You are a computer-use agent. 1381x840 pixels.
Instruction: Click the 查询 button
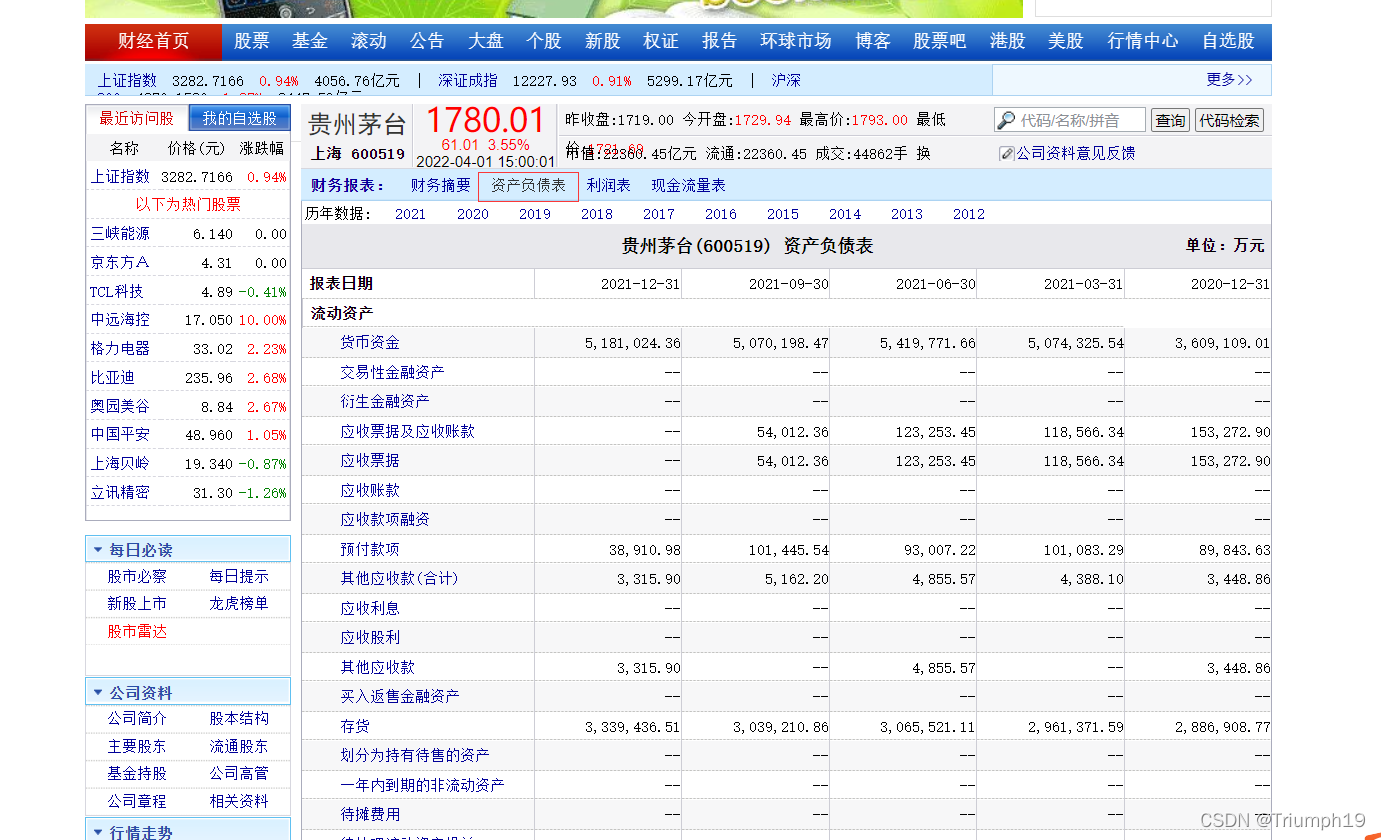coord(1170,121)
